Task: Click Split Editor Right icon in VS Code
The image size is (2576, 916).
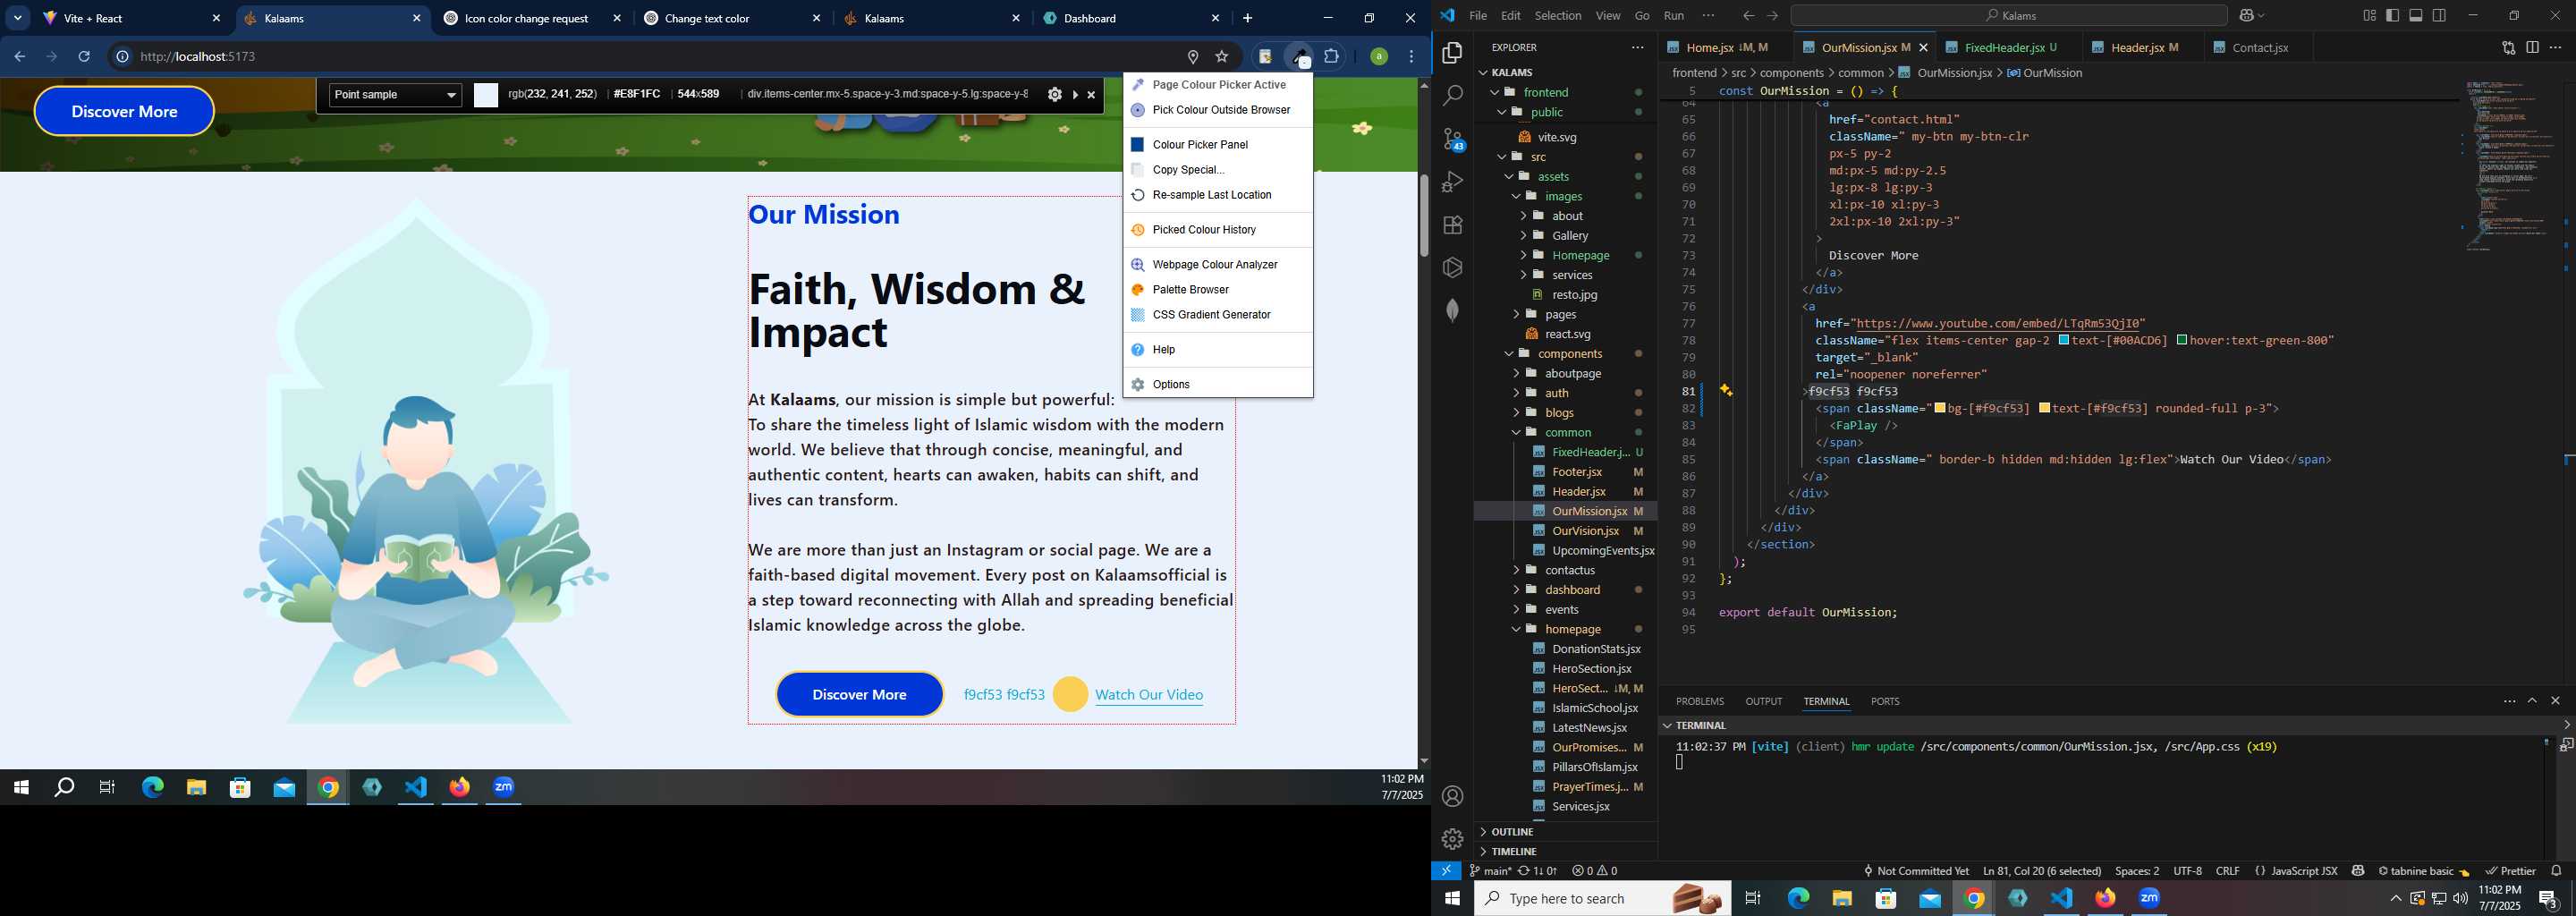Action: (x=2532, y=47)
